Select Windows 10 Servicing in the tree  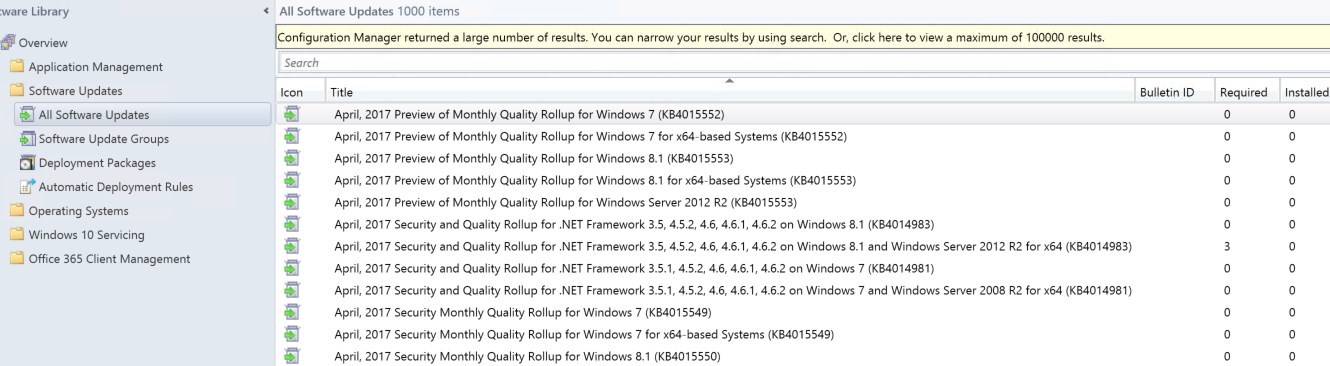(86, 235)
